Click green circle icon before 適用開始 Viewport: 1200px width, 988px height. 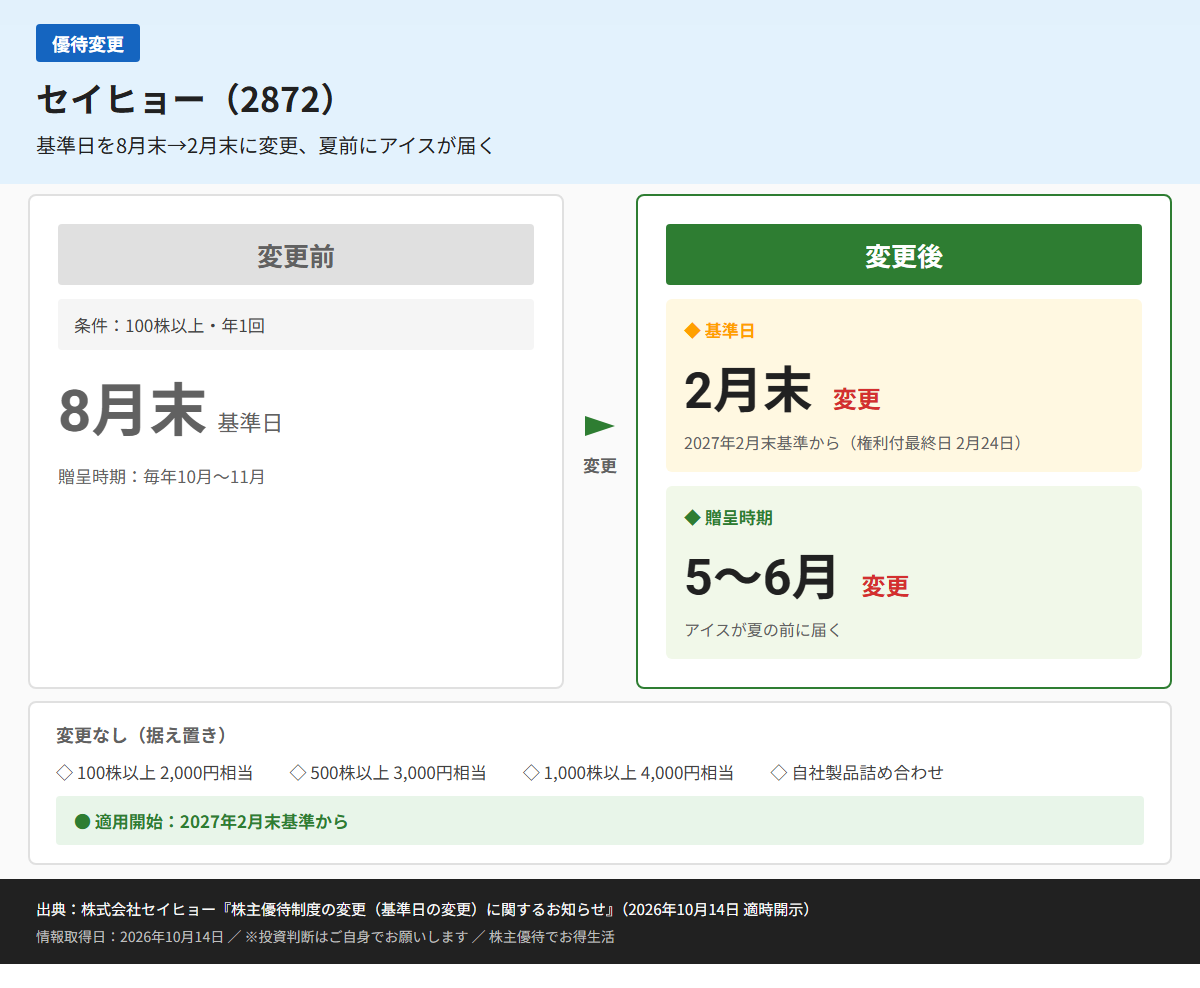pos(82,822)
